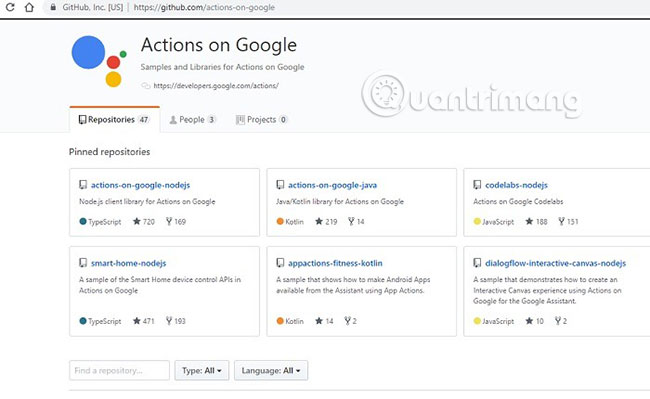View 188 stargazers of codelabs-nodejs
Image resolution: width=650 pixels, height=399 pixels.
pos(536,222)
